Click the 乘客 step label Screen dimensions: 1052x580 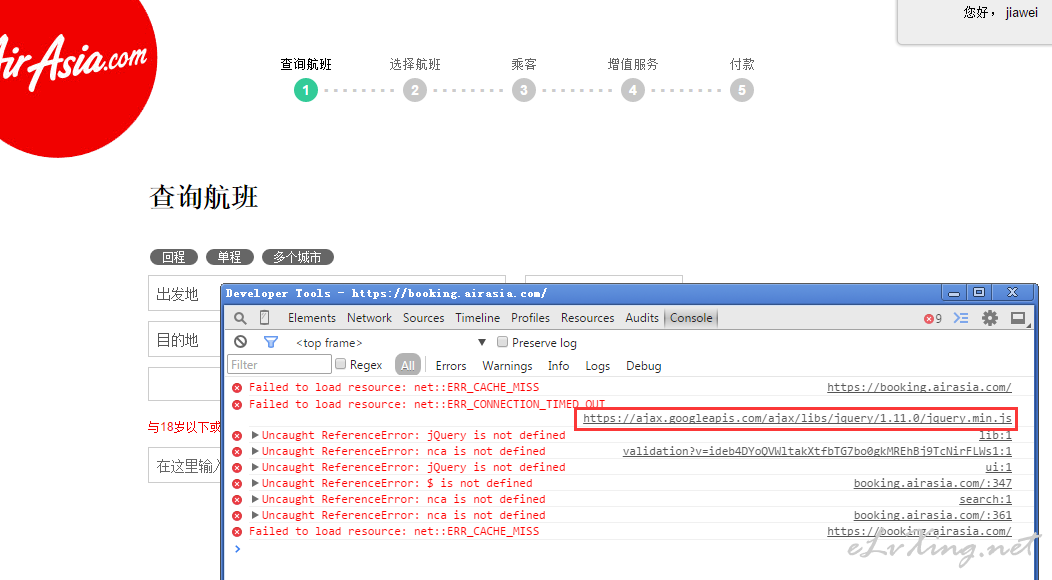(524, 64)
